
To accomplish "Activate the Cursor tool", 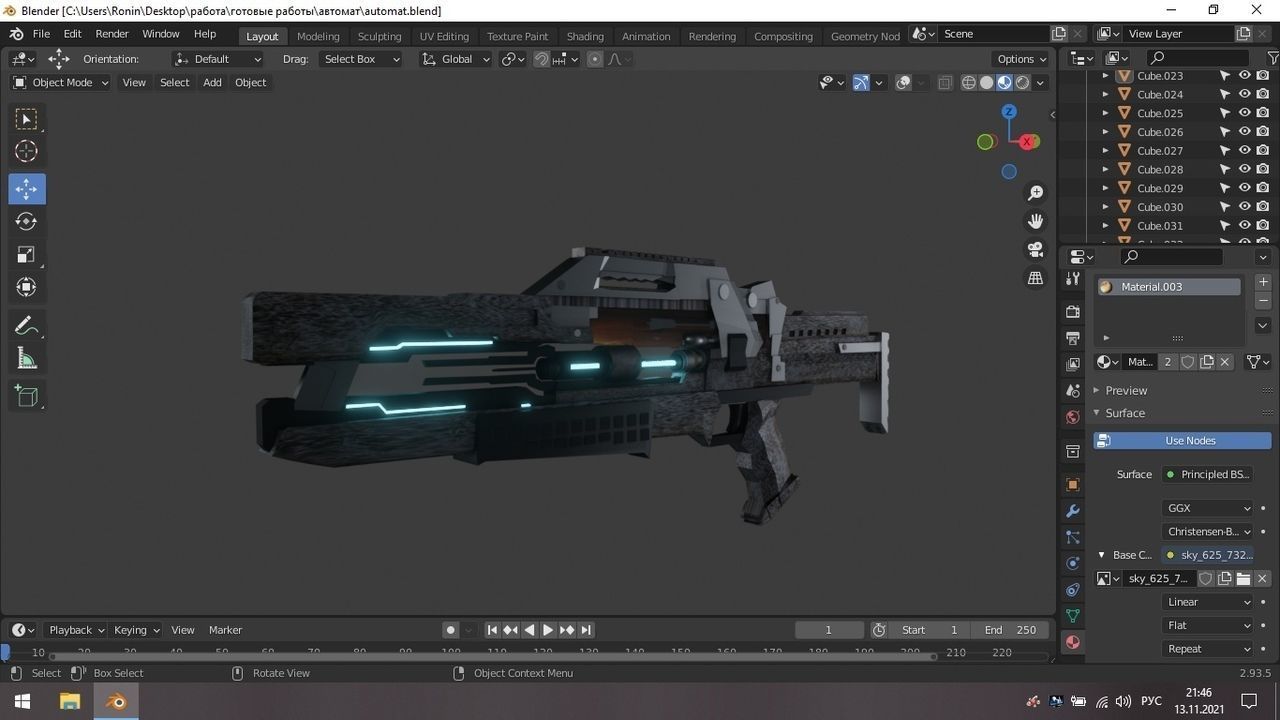I will tap(27, 152).
